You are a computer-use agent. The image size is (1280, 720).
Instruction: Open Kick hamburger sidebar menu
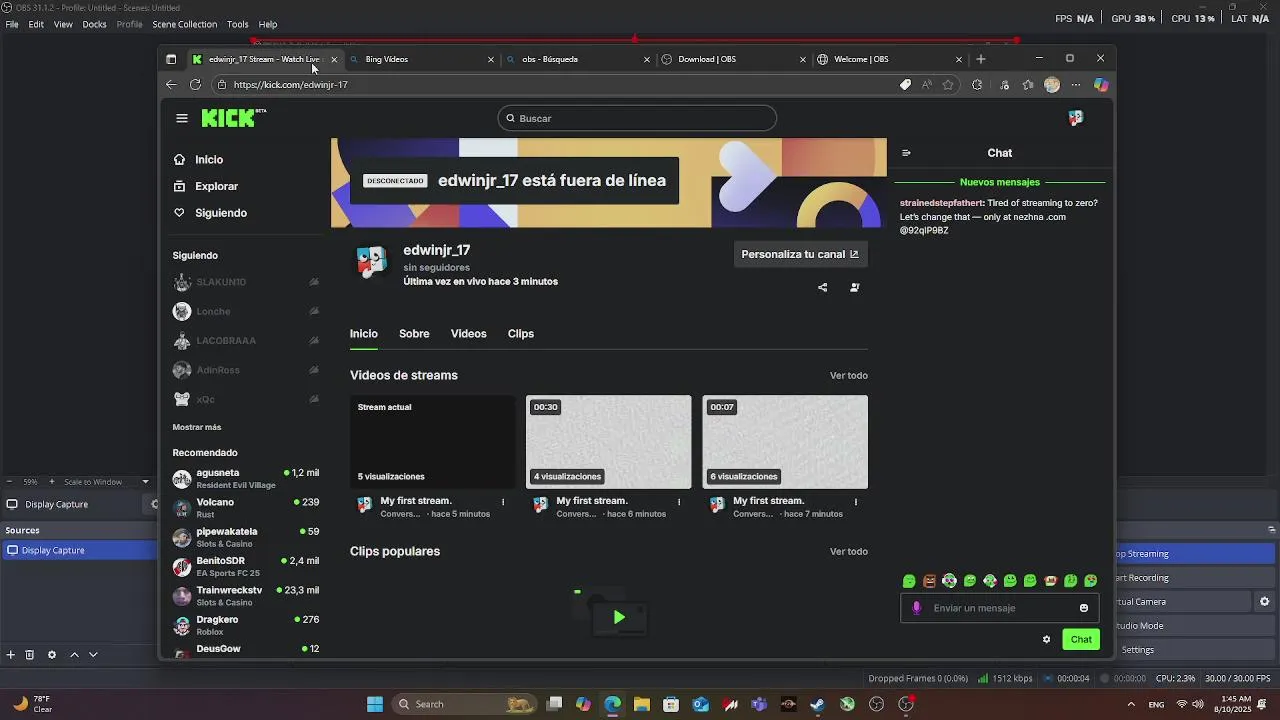pos(181,118)
